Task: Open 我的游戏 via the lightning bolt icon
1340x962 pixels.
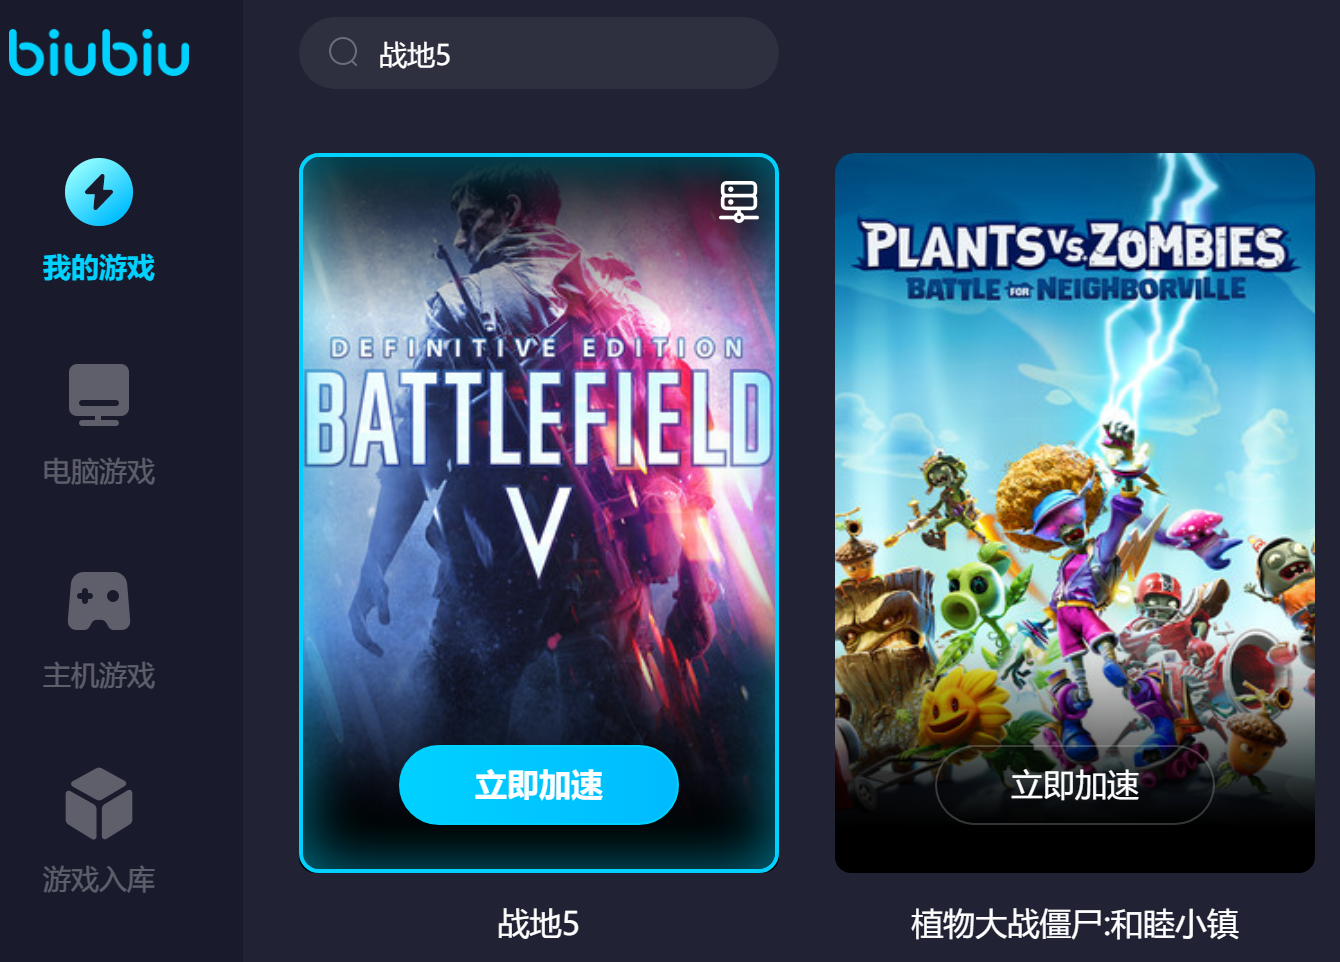Action: [x=99, y=192]
